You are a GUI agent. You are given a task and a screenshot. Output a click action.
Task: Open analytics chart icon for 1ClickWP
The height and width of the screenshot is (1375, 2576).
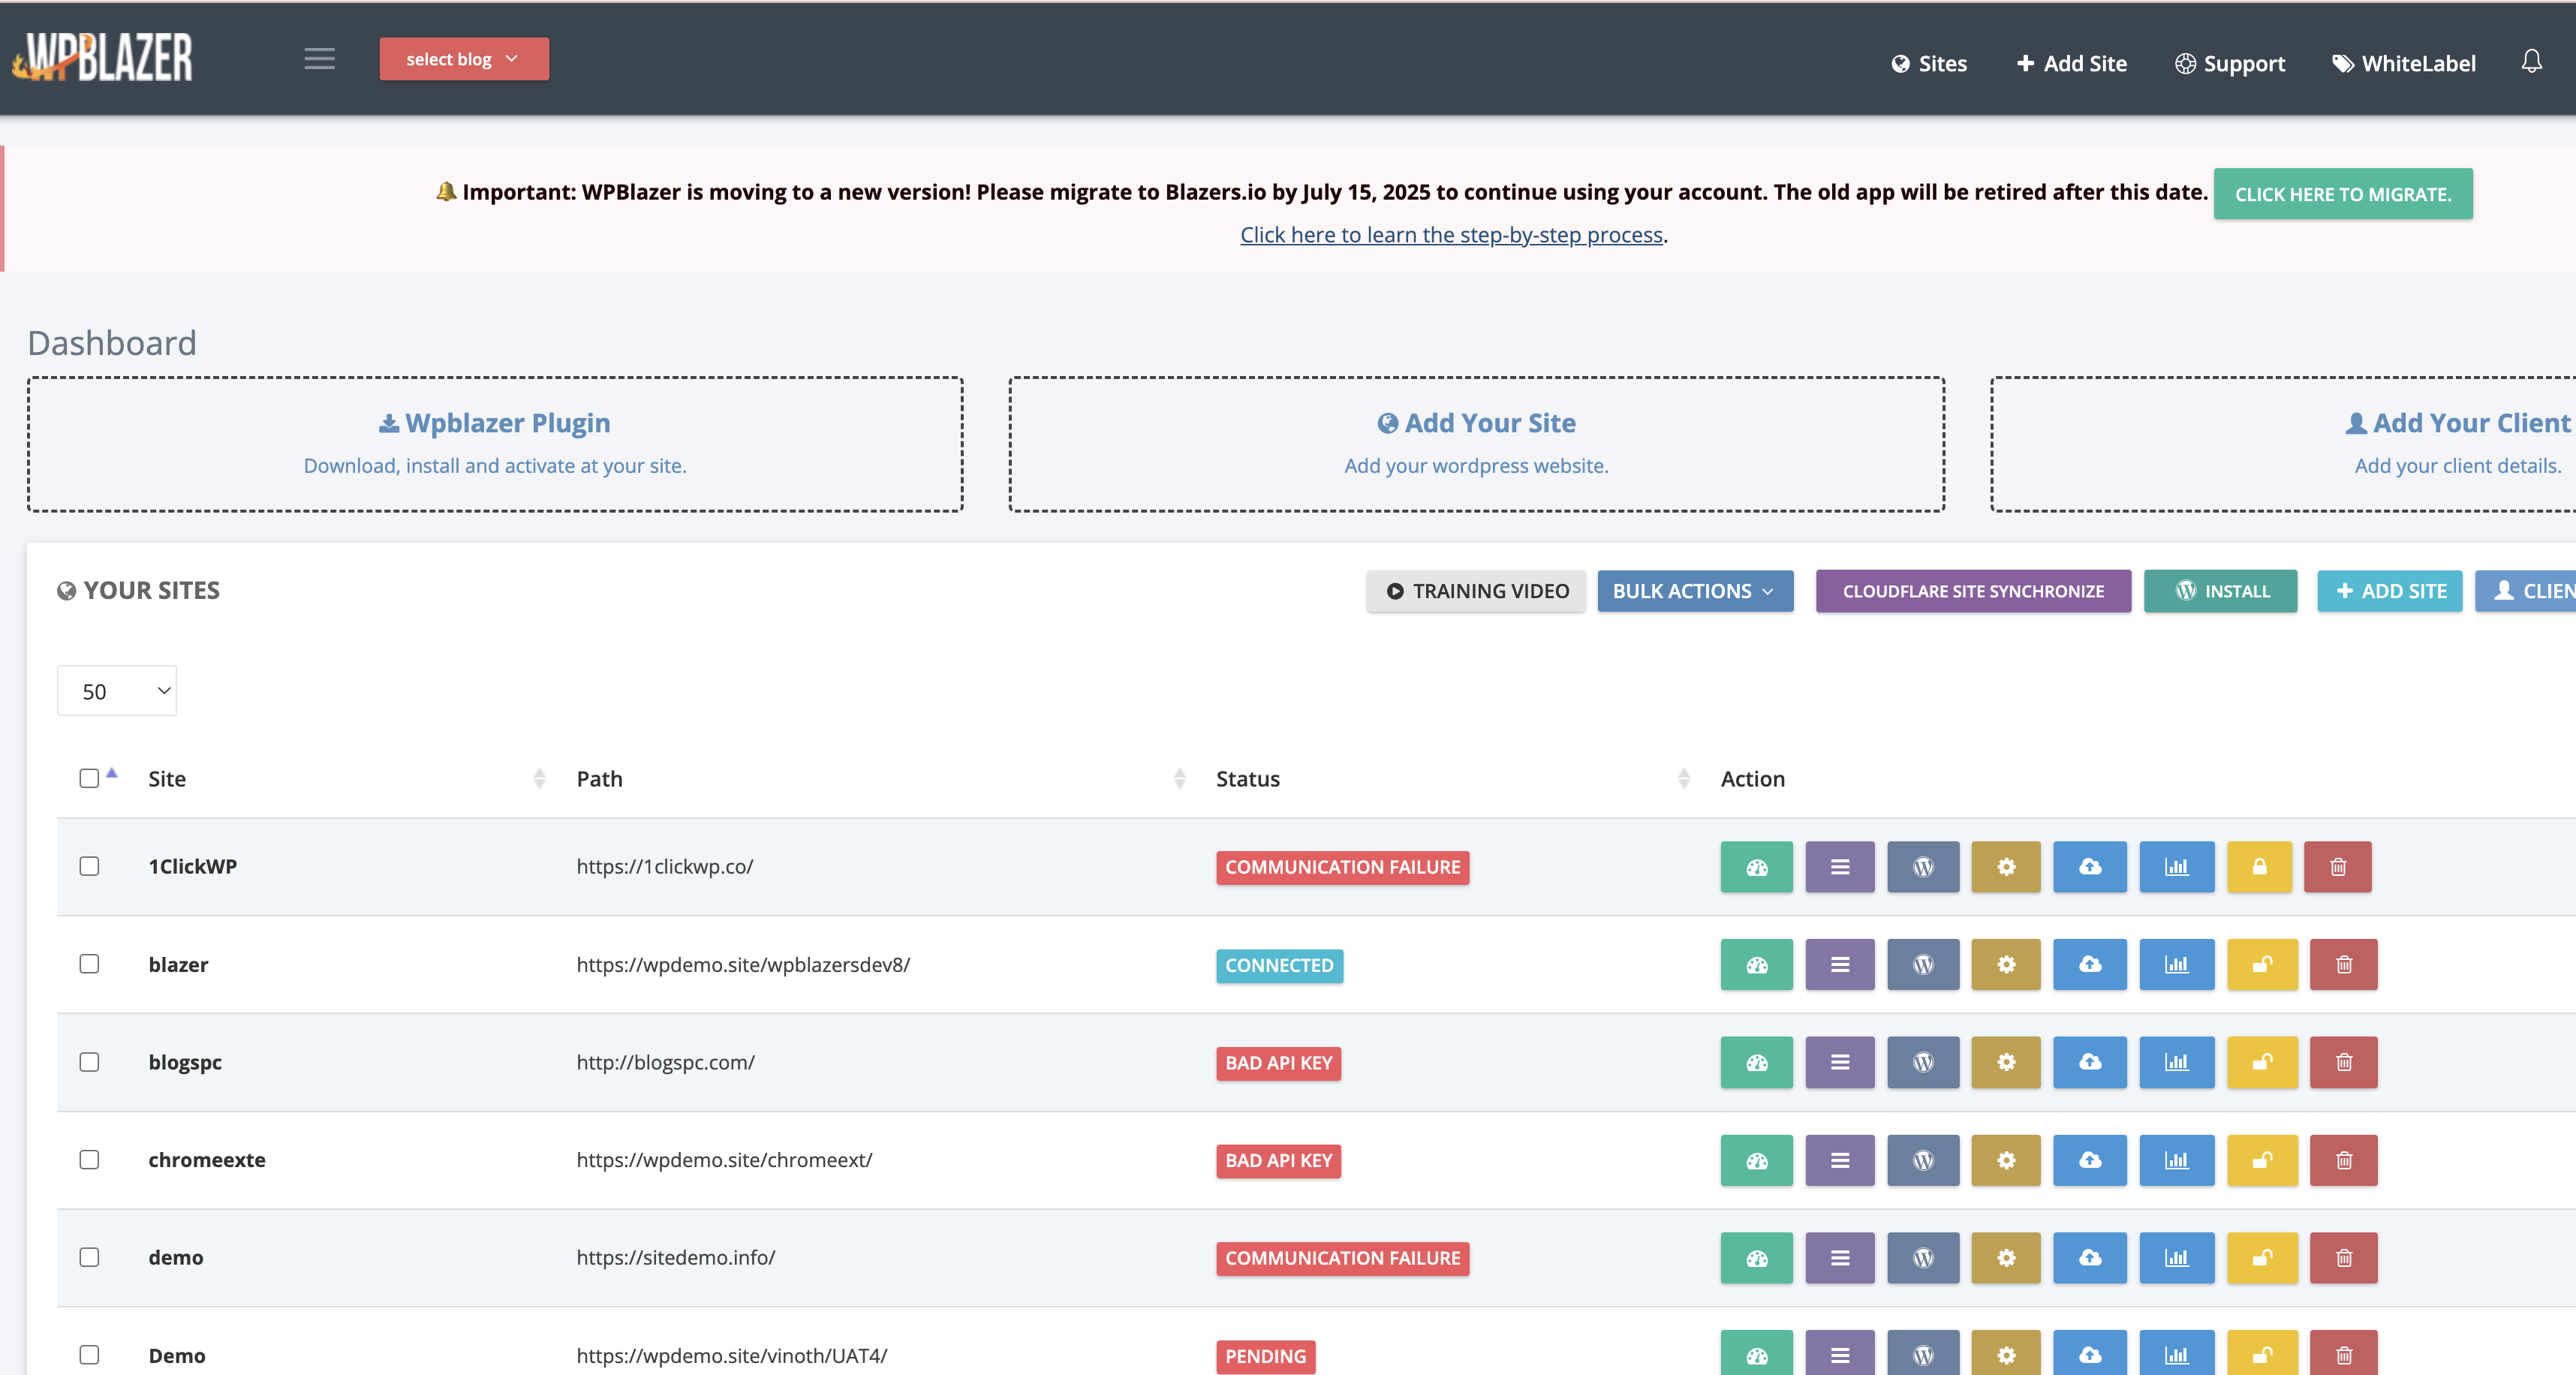2177,867
